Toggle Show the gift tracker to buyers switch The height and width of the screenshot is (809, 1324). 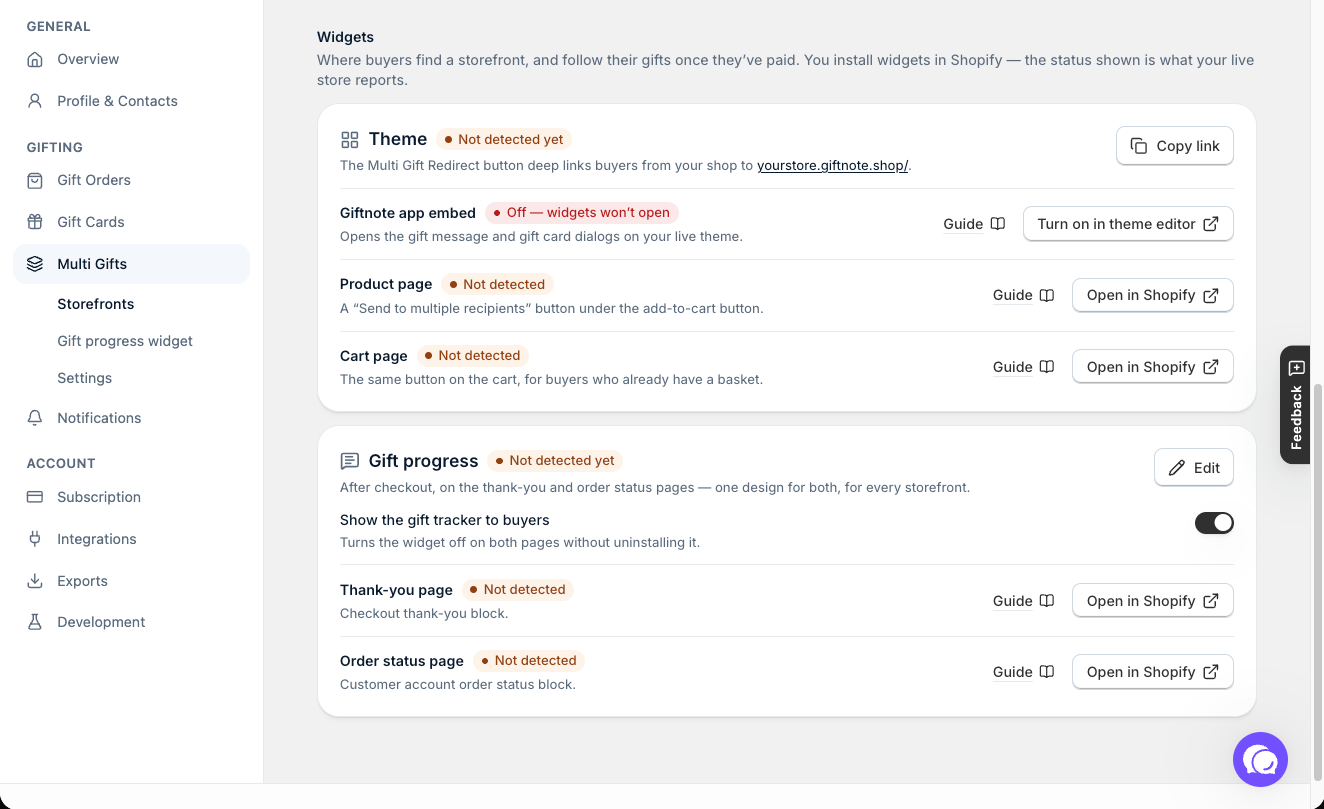click(x=1214, y=522)
